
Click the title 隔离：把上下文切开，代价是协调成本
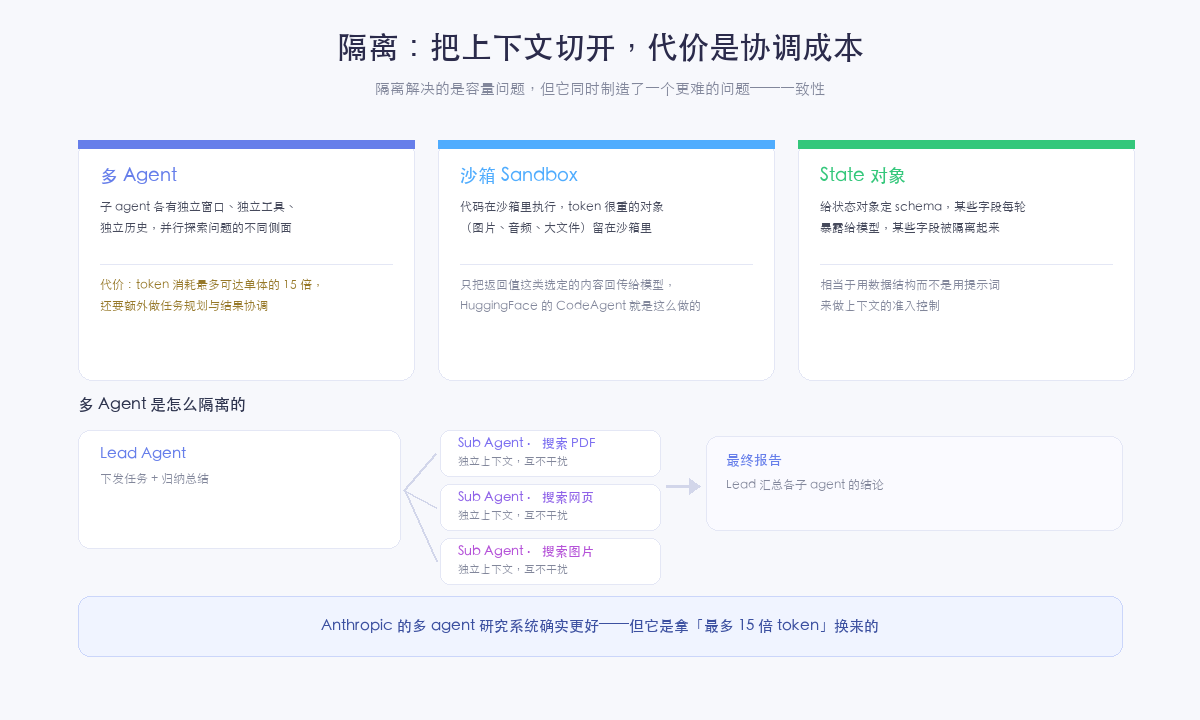point(600,48)
